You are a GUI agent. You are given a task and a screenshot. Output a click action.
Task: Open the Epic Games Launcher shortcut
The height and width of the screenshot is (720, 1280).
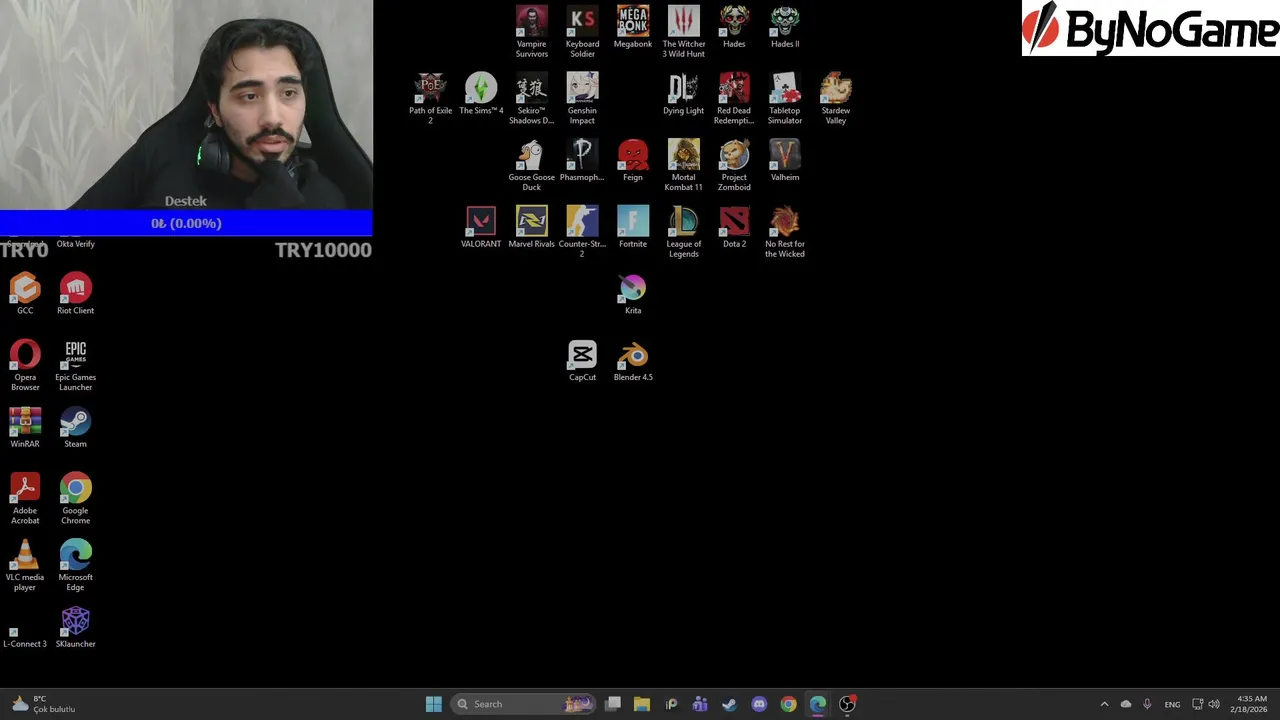(75, 365)
